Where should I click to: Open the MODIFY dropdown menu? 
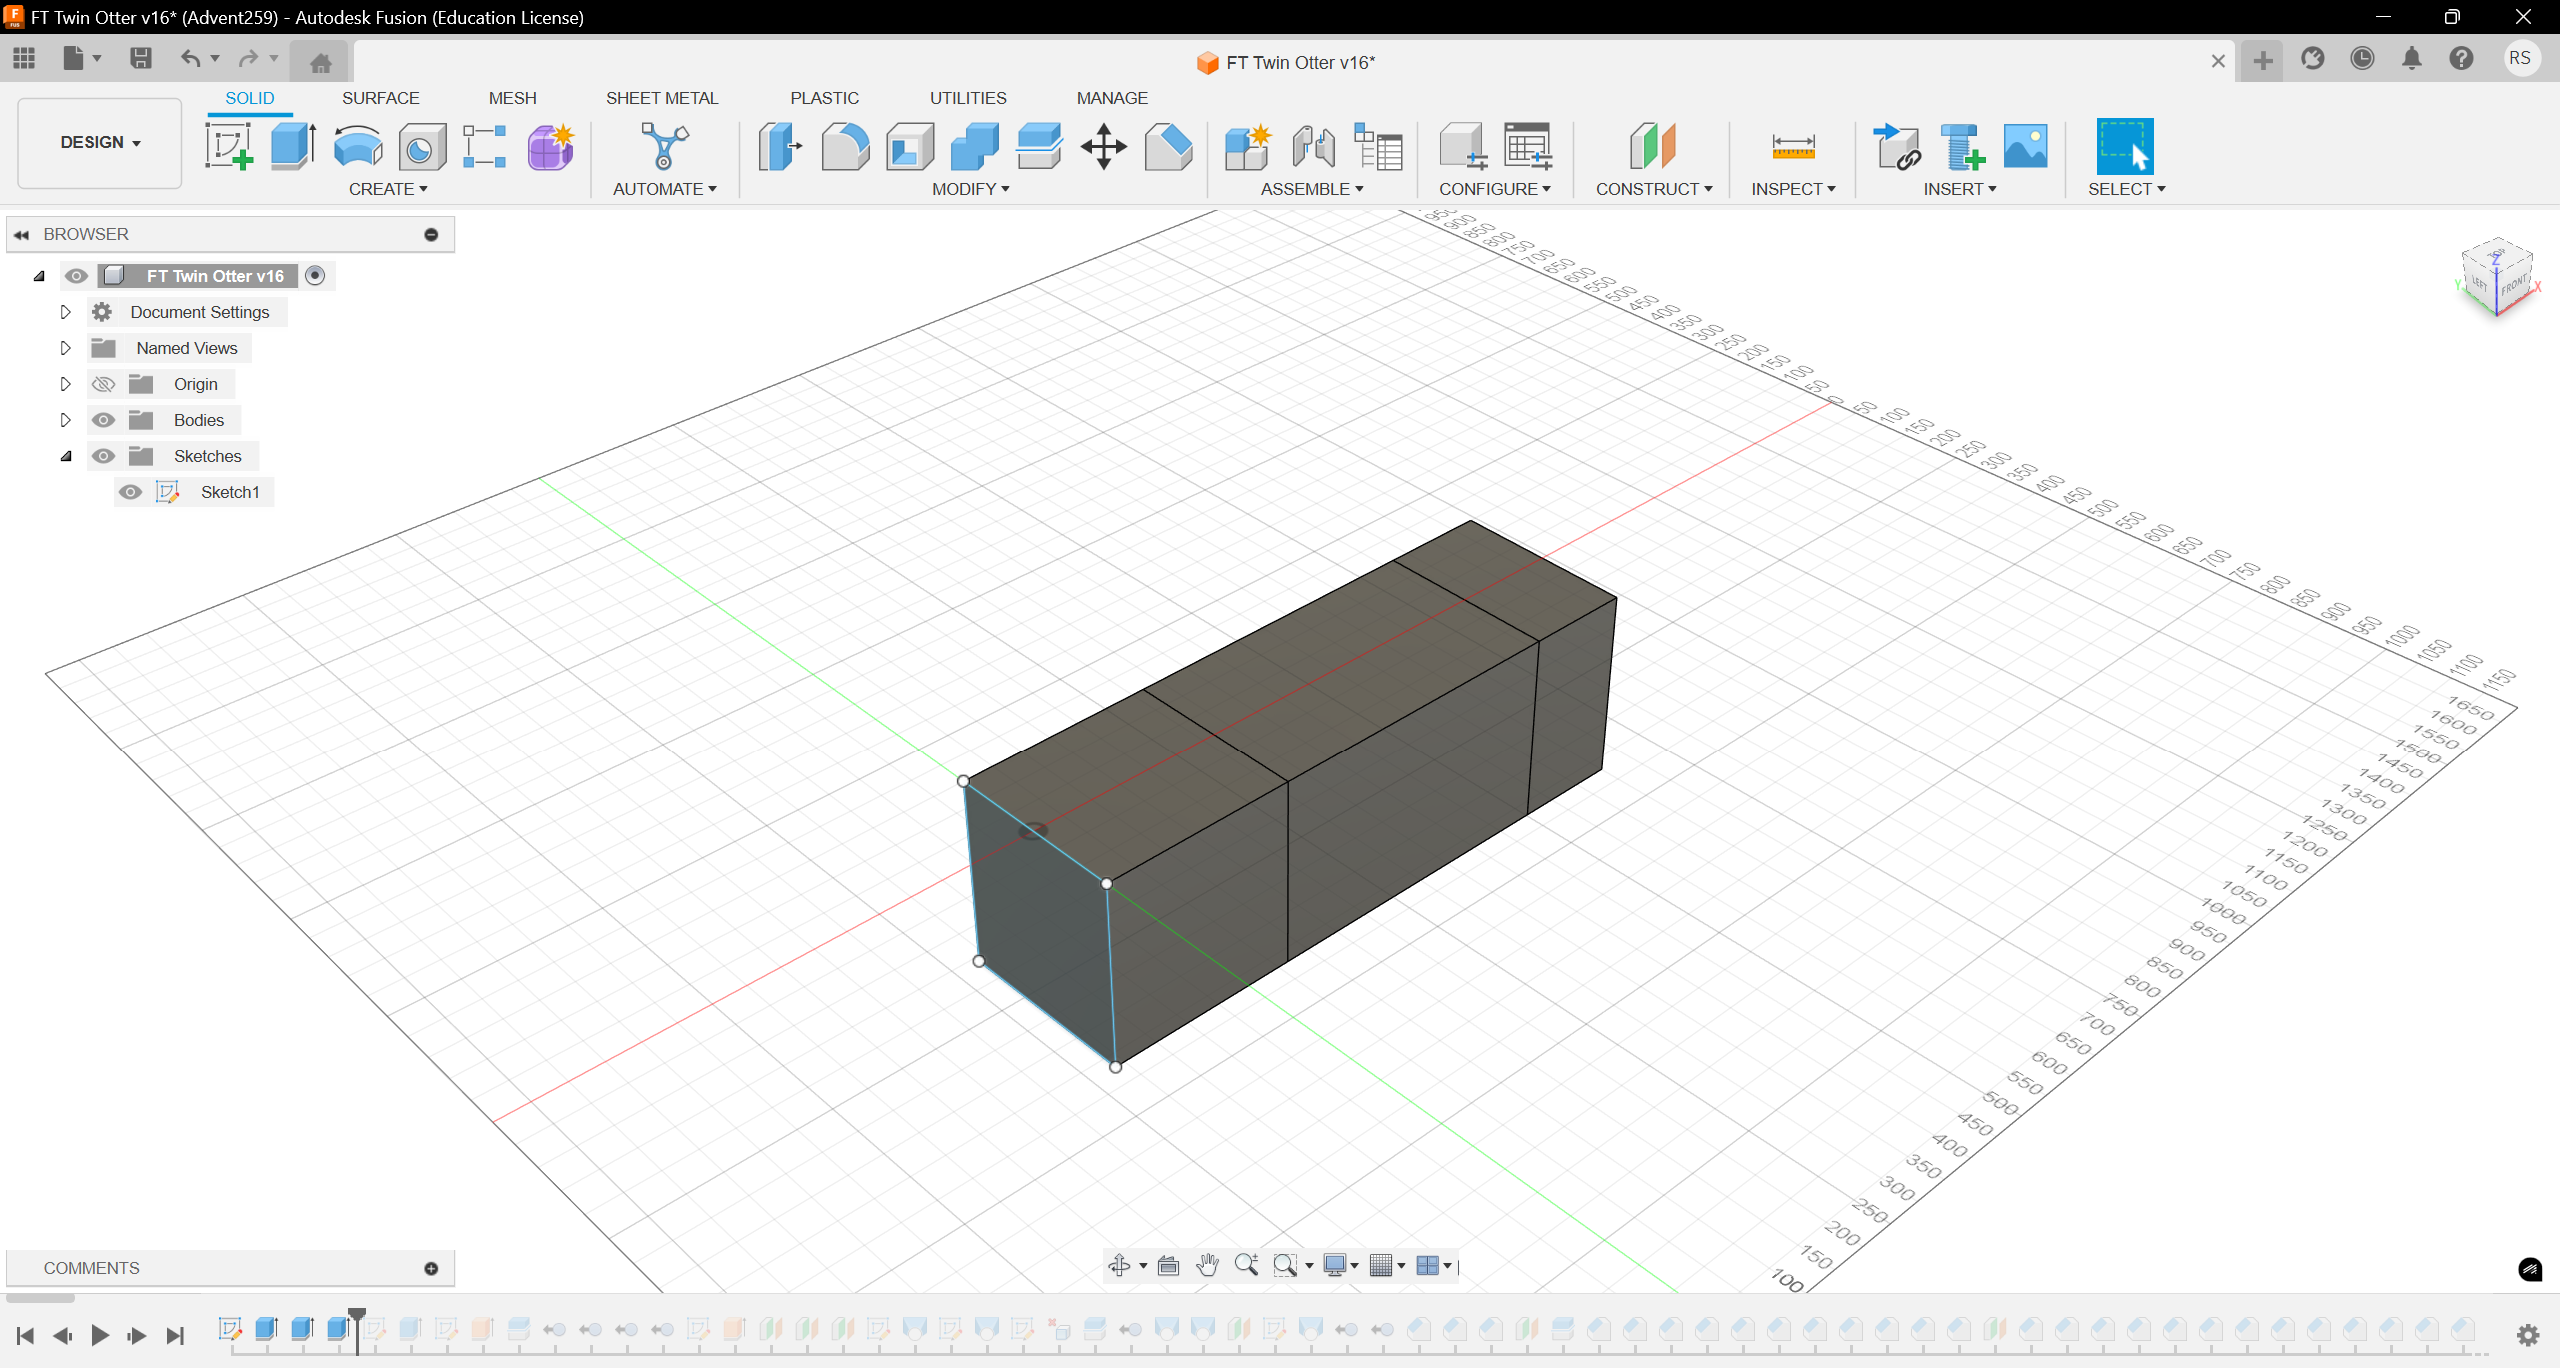click(971, 189)
